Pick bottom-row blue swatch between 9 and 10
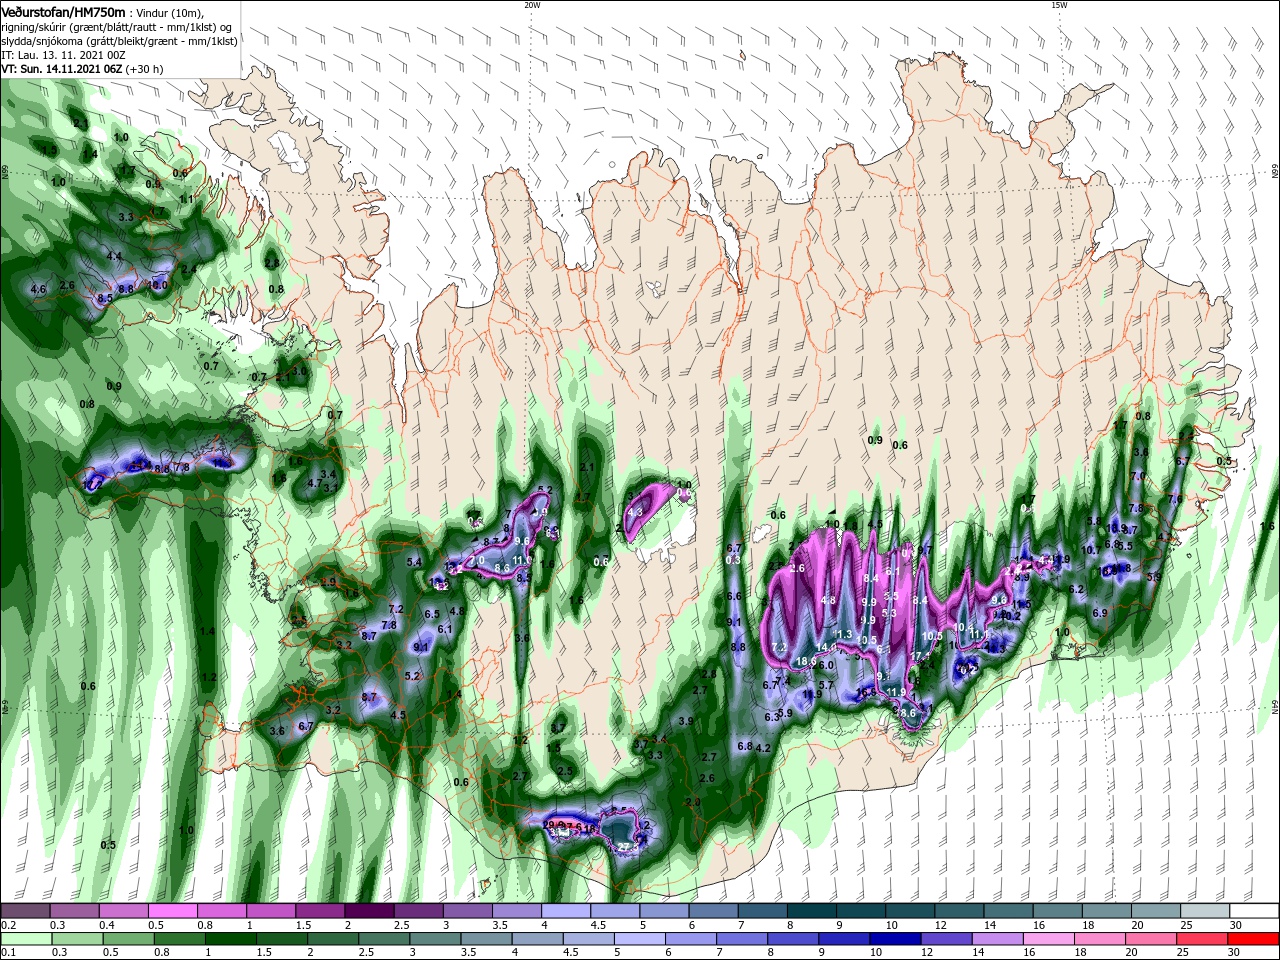The height and width of the screenshot is (960, 1280). [845, 939]
